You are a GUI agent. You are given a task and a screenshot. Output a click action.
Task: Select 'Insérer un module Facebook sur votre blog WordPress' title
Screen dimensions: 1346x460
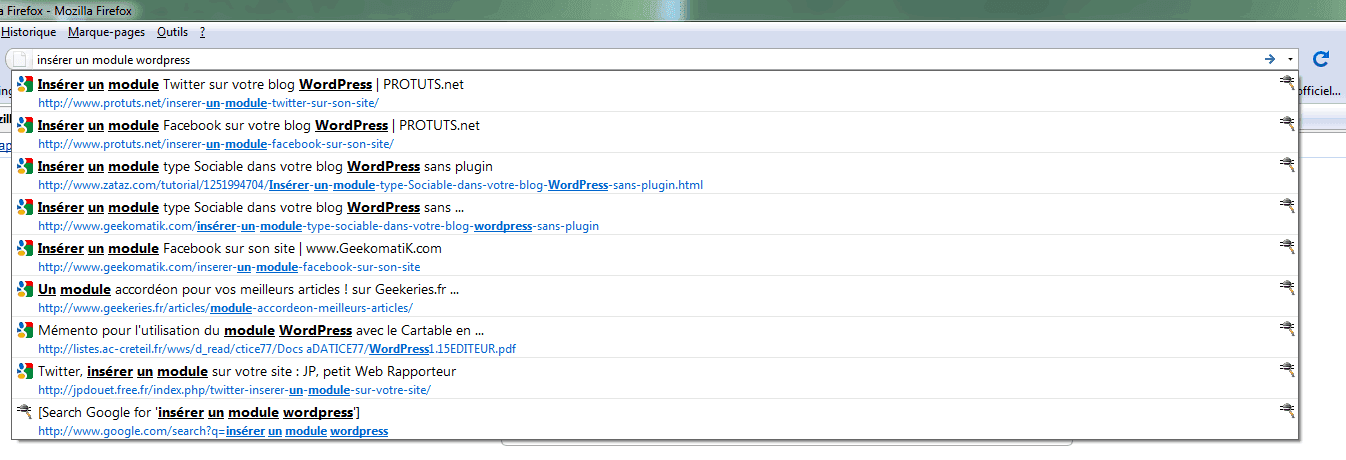(x=259, y=126)
